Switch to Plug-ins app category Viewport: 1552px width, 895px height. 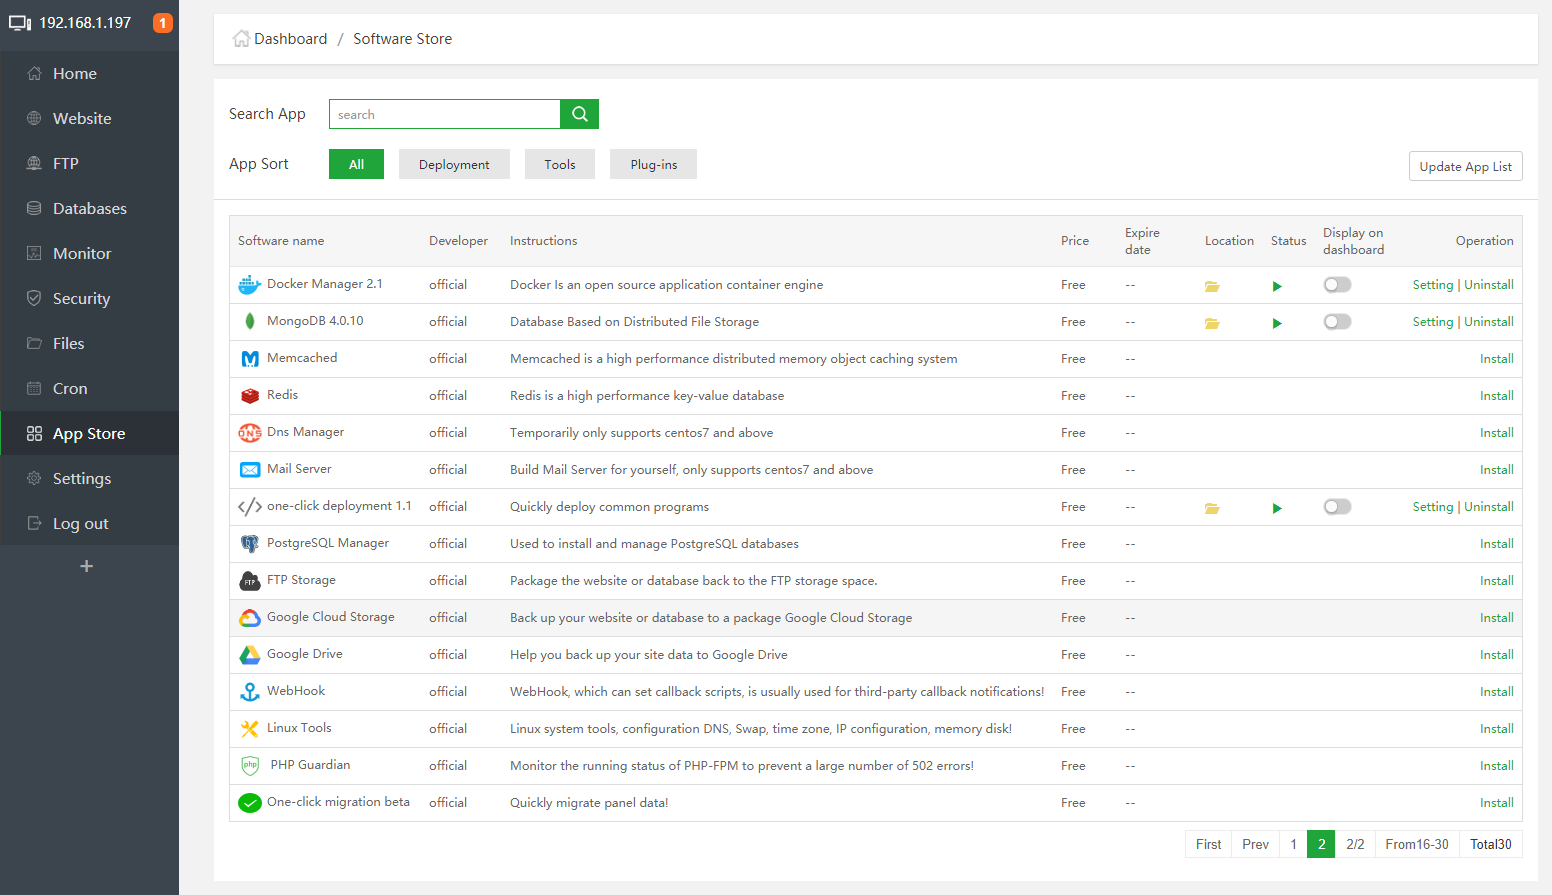(x=653, y=165)
